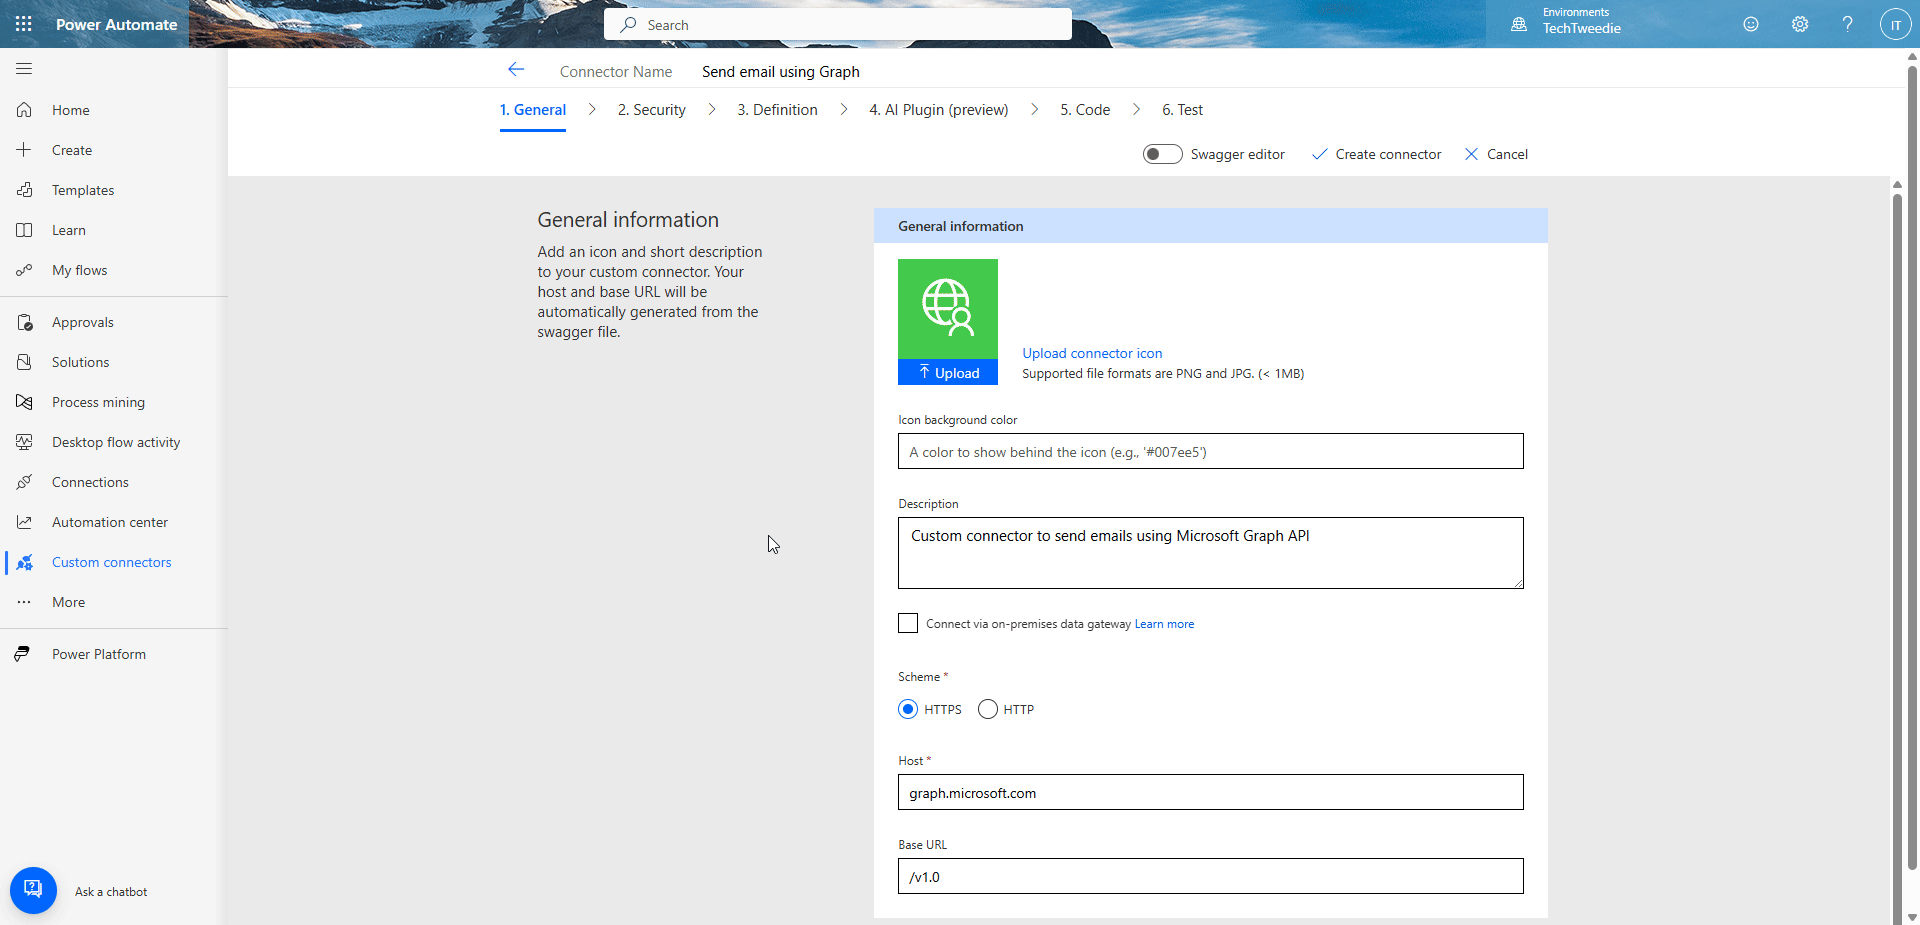The height and width of the screenshot is (925, 1920).
Task: Go to the 3. Definition tab
Action: pos(777,110)
